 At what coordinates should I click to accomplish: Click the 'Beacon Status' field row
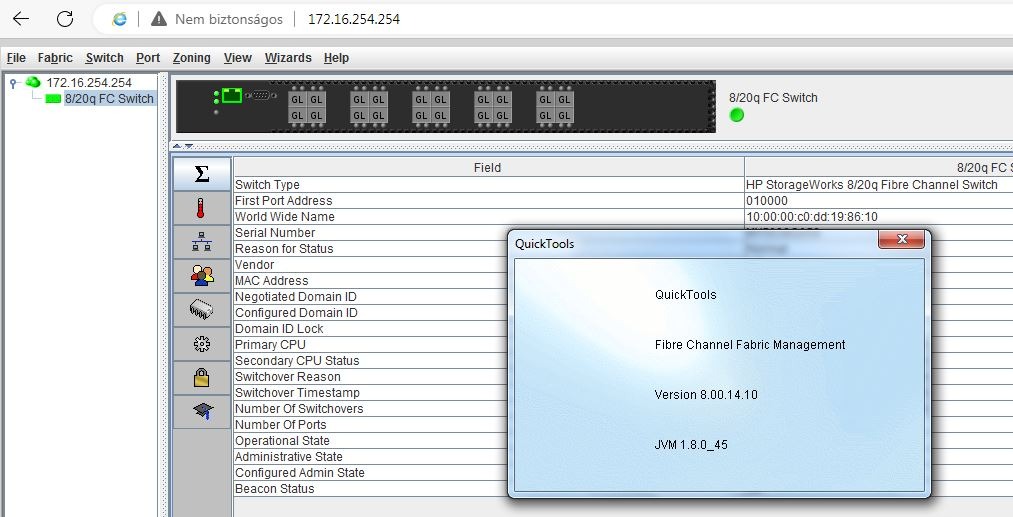(x=371, y=489)
